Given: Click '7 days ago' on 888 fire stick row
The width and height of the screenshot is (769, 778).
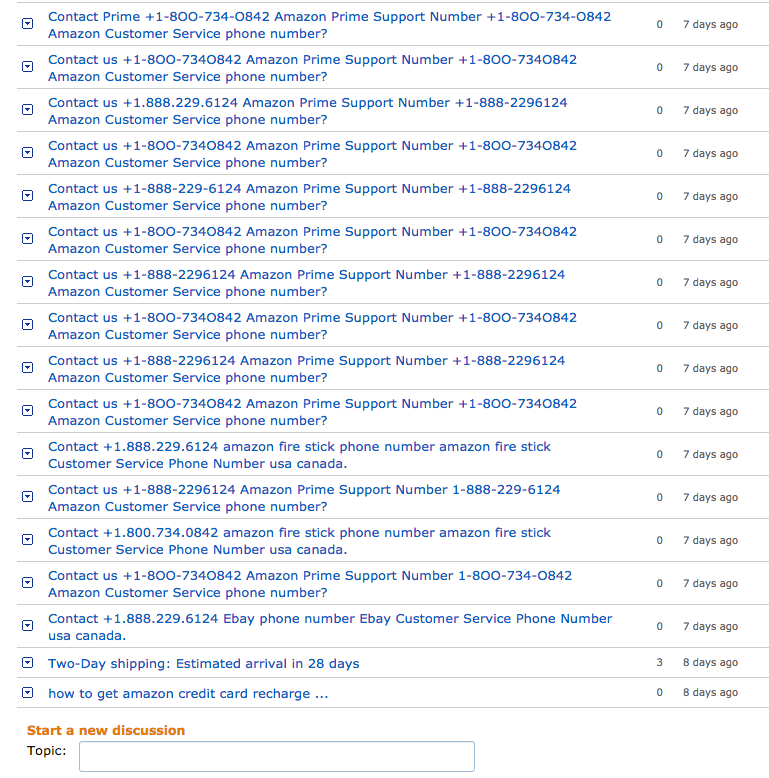Looking at the screenshot, I should (x=710, y=454).
